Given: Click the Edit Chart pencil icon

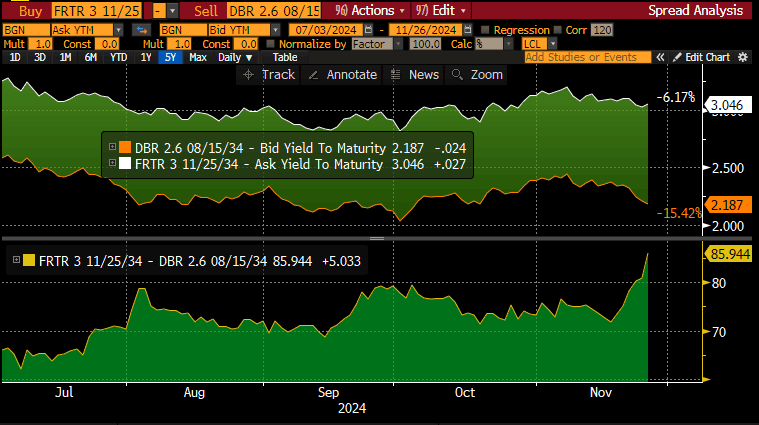Looking at the screenshot, I should point(677,57).
